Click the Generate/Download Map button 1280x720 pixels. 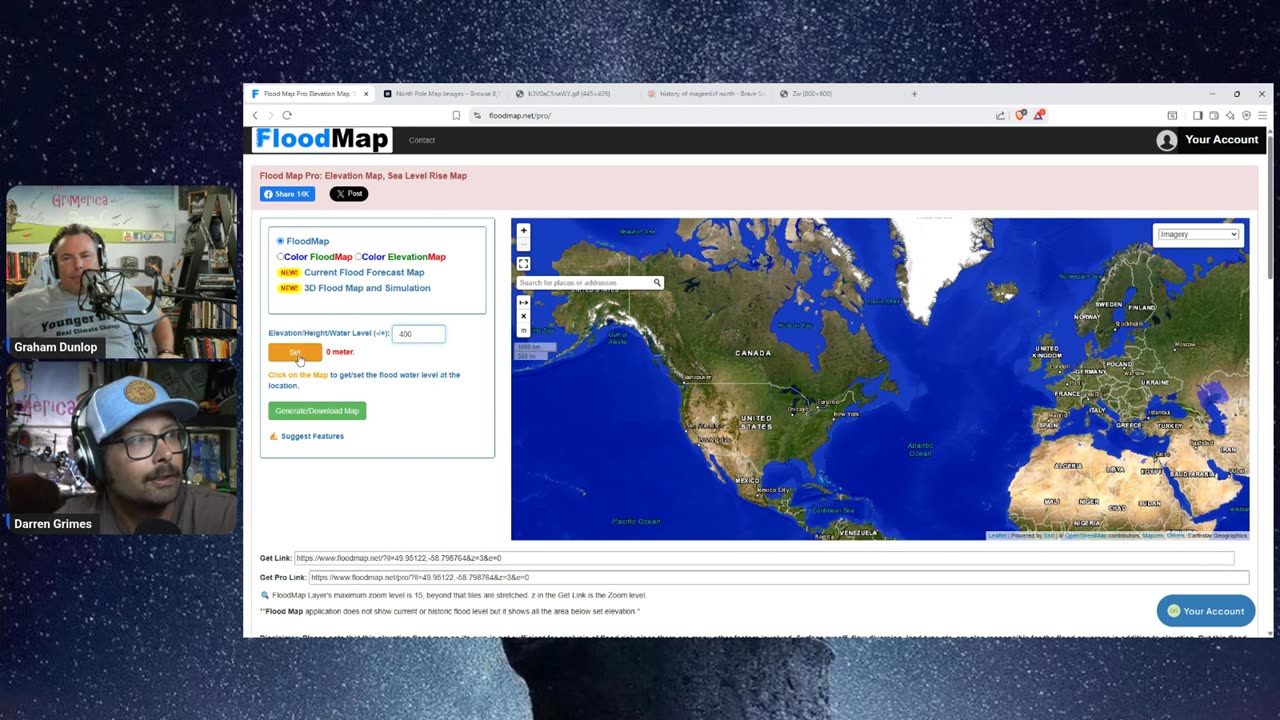(317, 411)
